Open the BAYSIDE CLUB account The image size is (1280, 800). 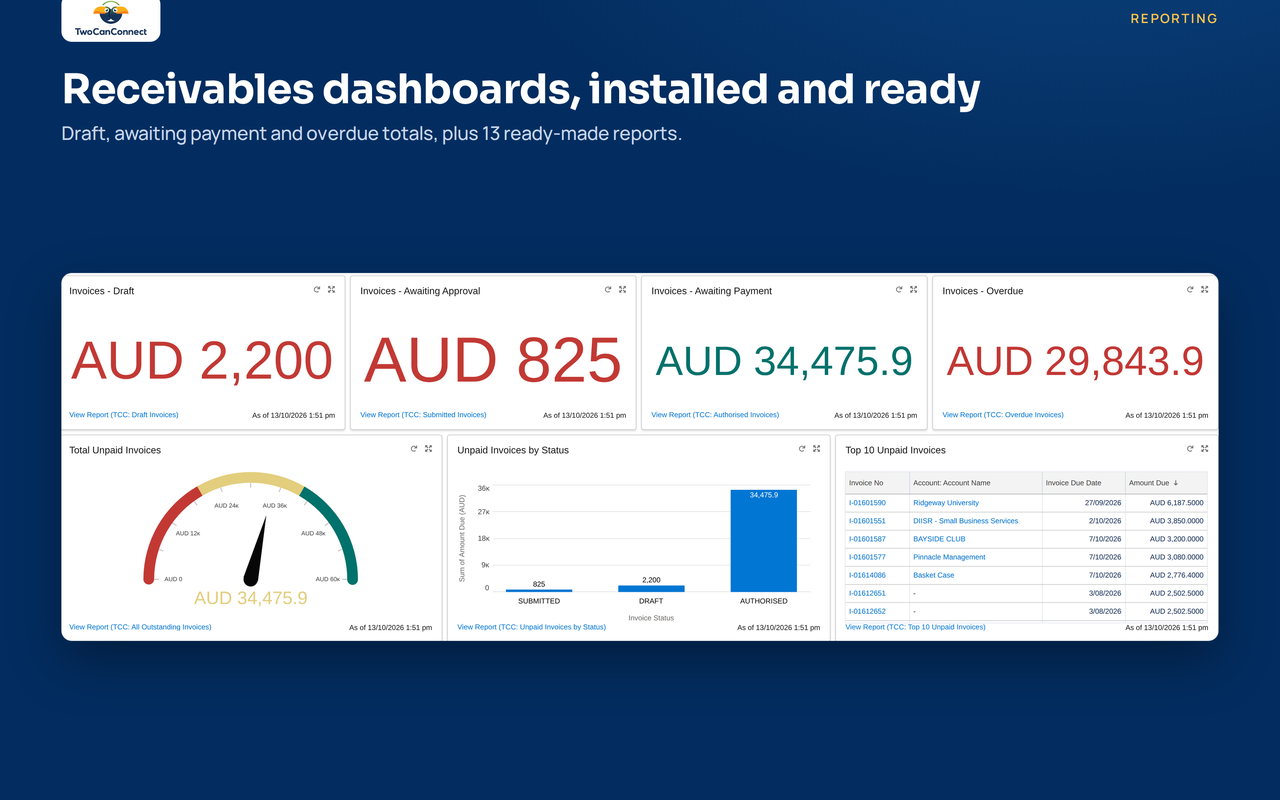(939, 539)
